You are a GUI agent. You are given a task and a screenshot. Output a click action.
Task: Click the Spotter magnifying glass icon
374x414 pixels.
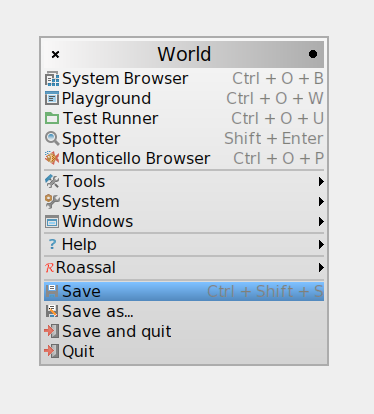(x=52, y=138)
